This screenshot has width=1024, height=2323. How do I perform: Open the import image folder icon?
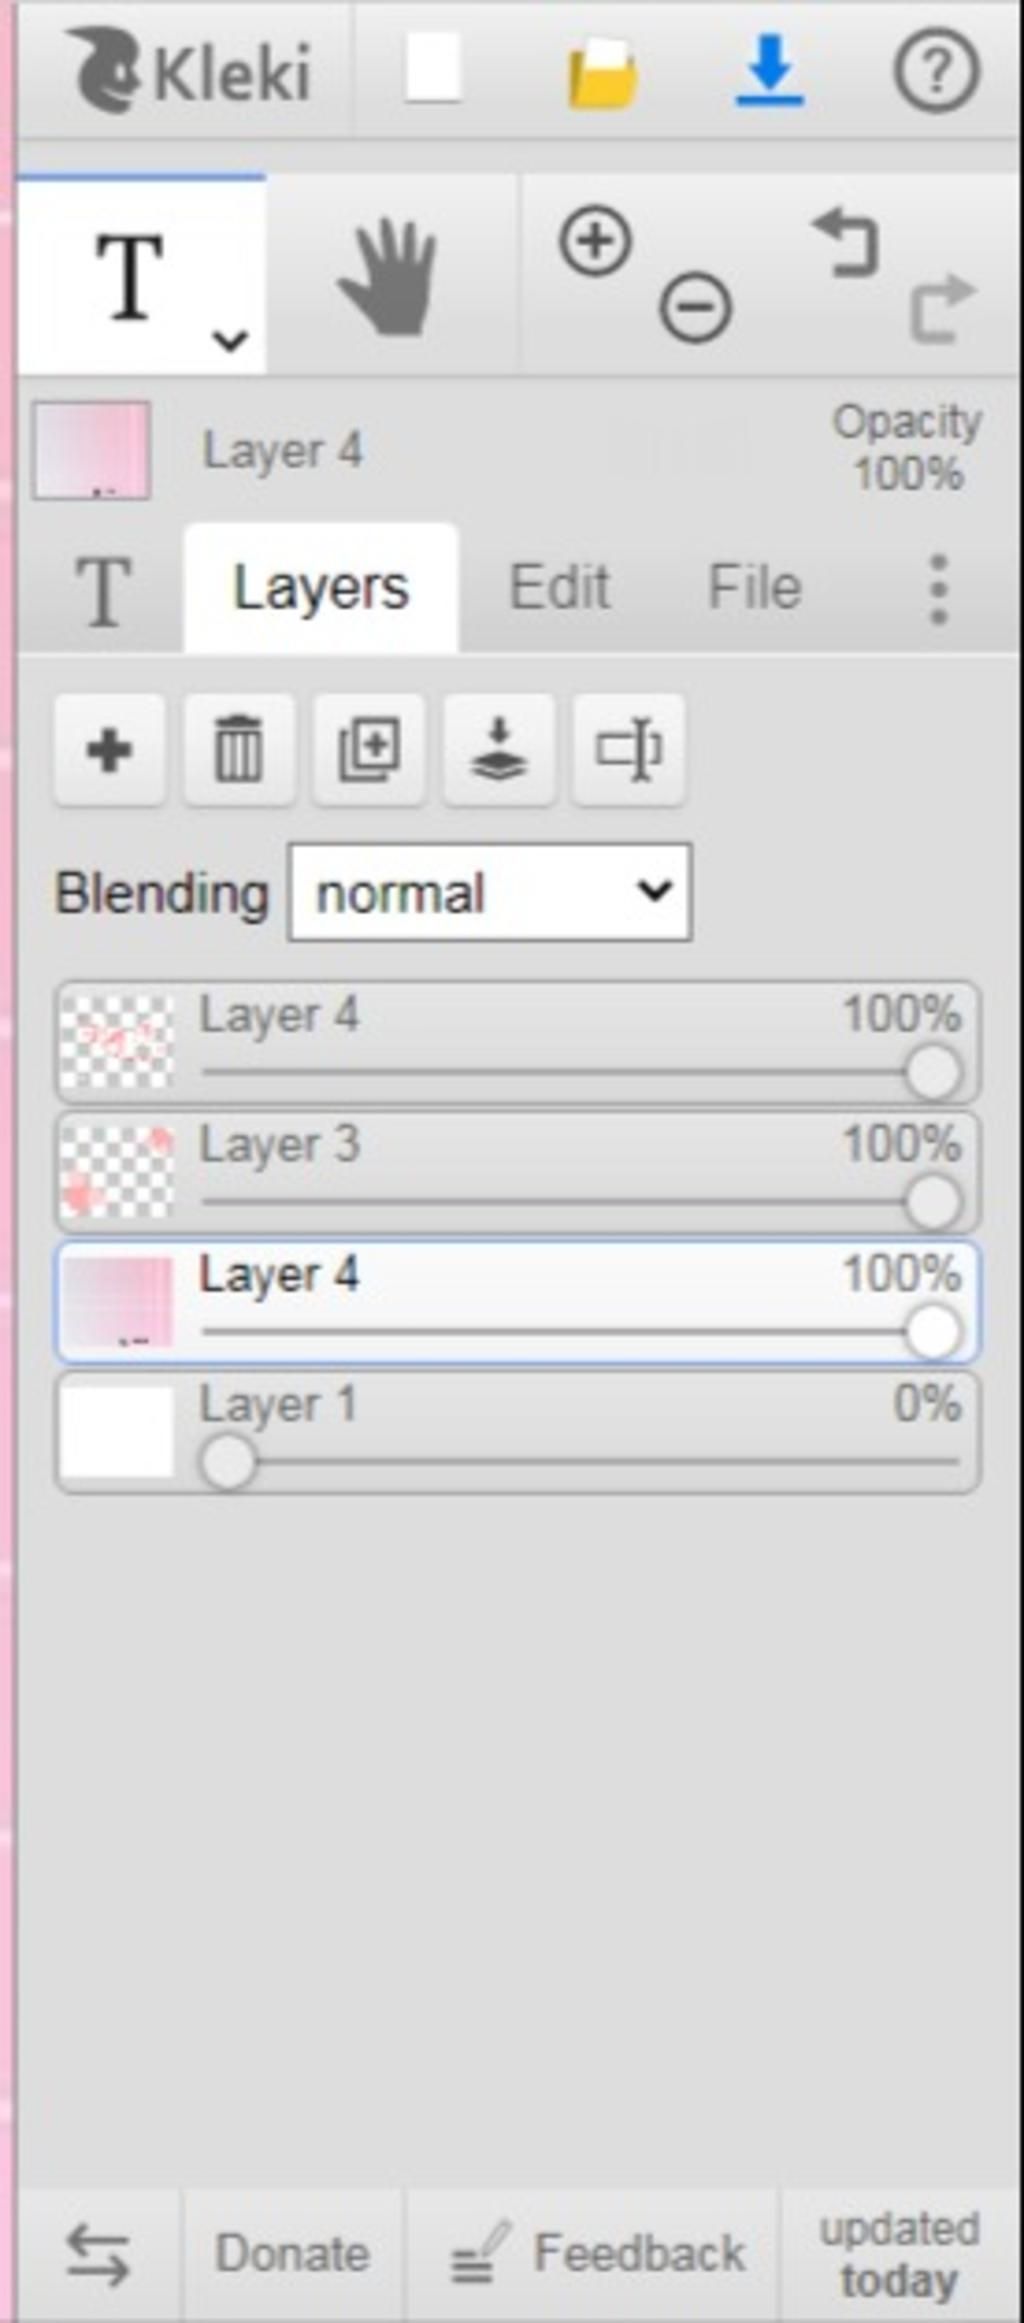click(601, 72)
